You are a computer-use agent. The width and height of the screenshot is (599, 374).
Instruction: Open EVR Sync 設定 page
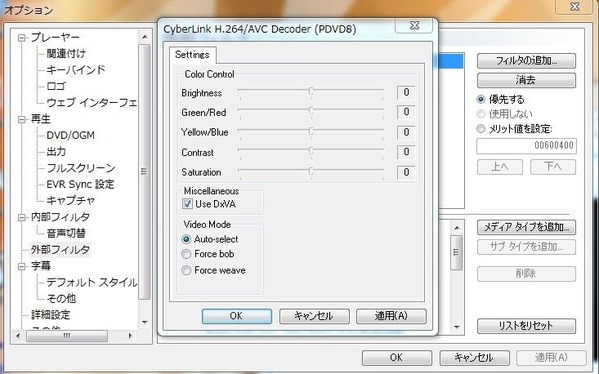click(80, 185)
